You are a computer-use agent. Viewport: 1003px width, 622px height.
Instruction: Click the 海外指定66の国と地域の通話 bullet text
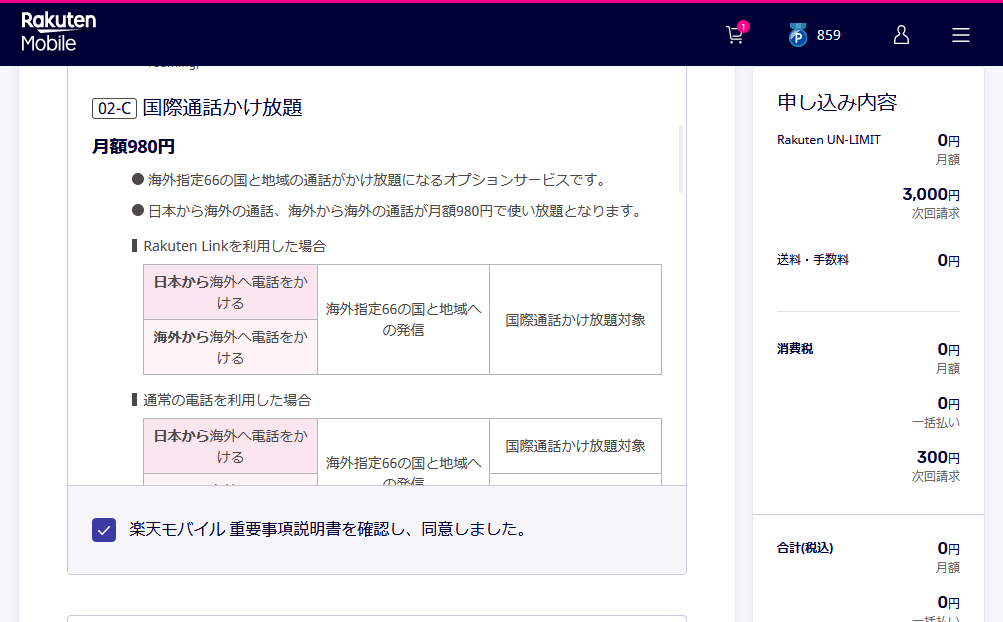tap(378, 180)
